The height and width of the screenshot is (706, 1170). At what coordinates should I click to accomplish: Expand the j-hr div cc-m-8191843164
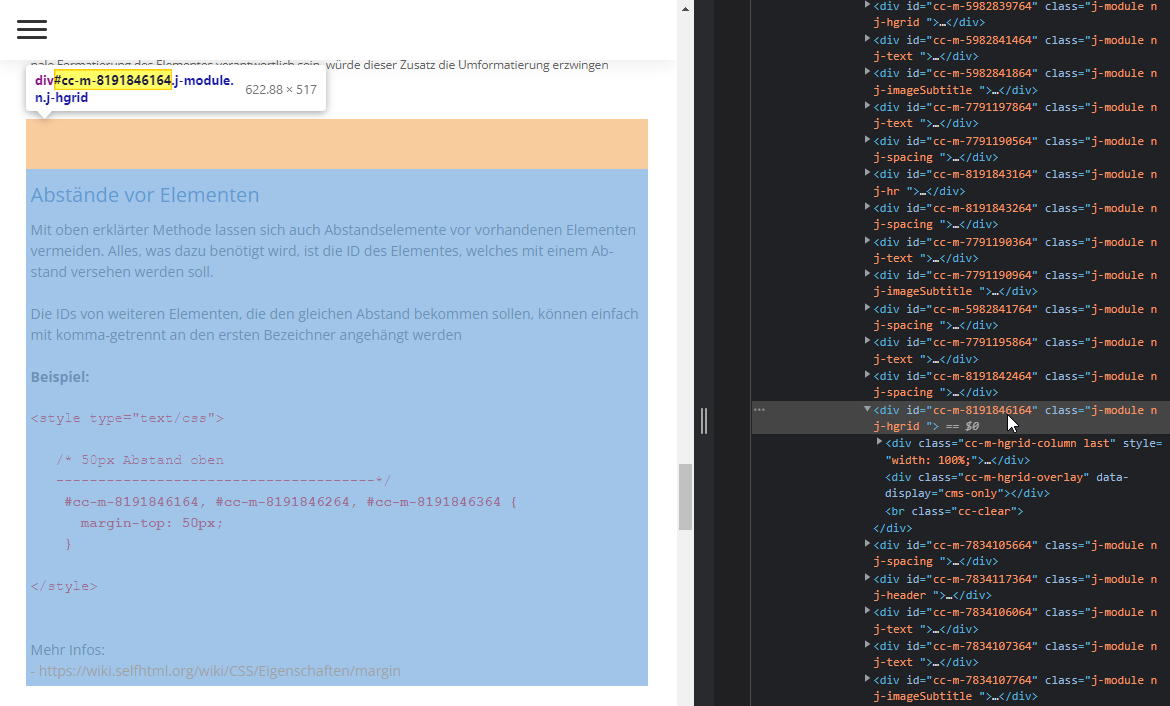tap(868, 174)
